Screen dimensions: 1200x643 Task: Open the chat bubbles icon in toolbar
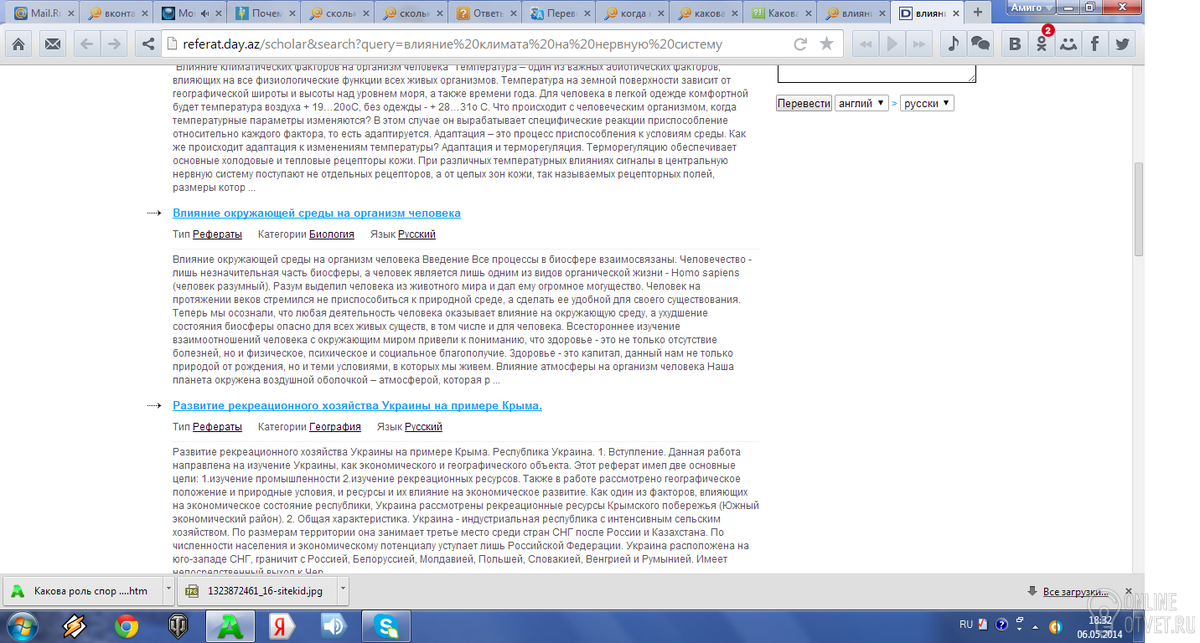[x=981, y=44]
